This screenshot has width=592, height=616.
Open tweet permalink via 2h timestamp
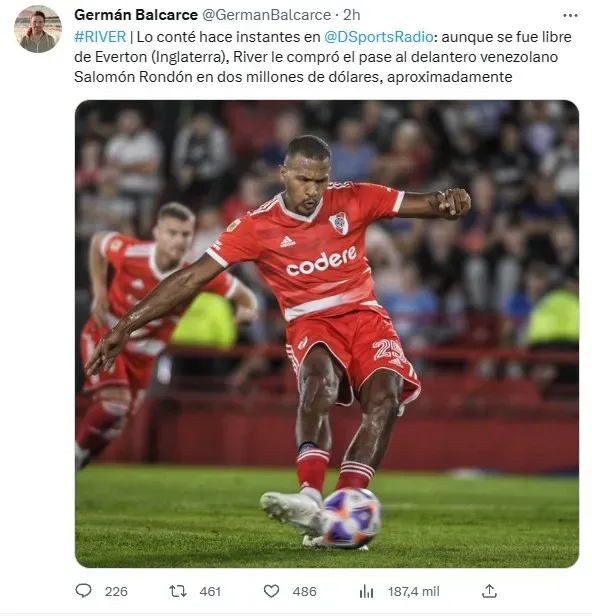pos(352,15)
